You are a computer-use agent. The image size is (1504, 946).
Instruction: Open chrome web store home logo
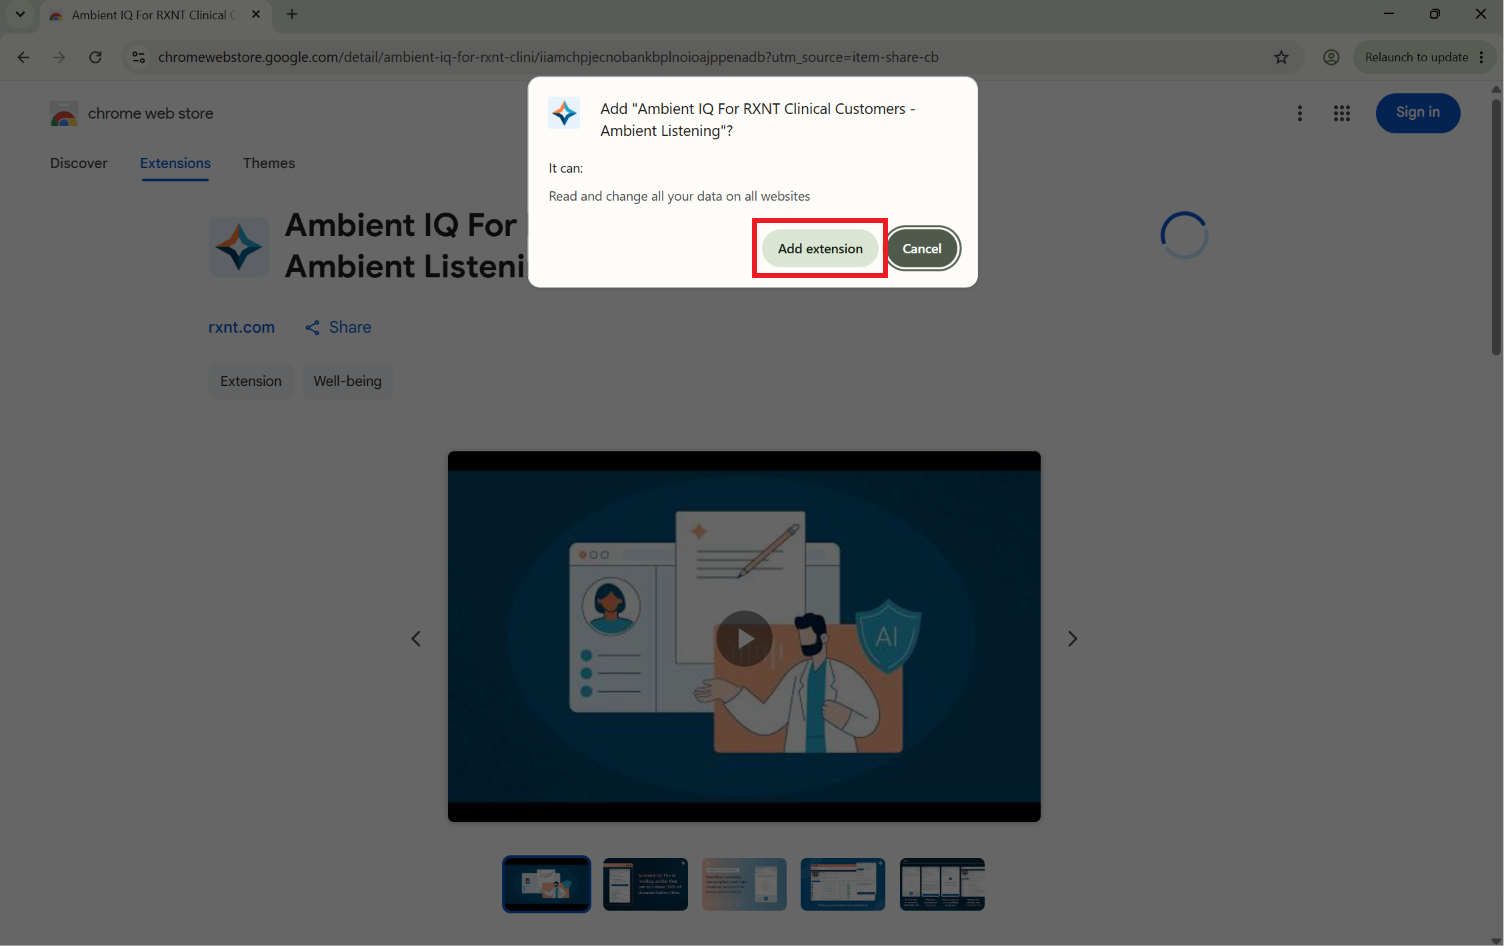[x=132, y=114]
